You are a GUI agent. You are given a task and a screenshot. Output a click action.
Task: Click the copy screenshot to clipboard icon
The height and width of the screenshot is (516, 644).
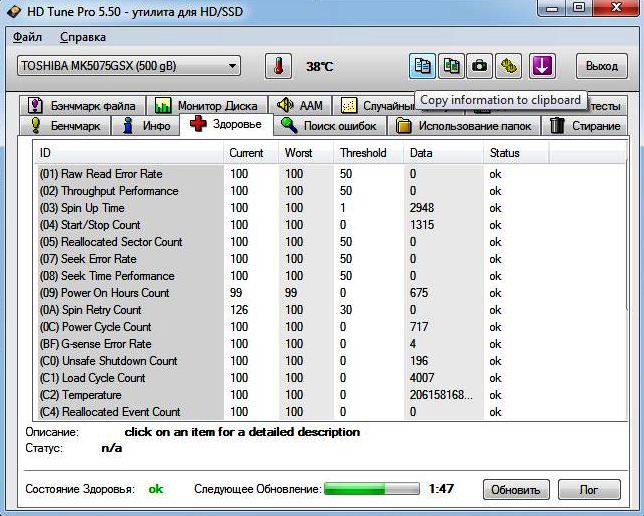point(451,66)
